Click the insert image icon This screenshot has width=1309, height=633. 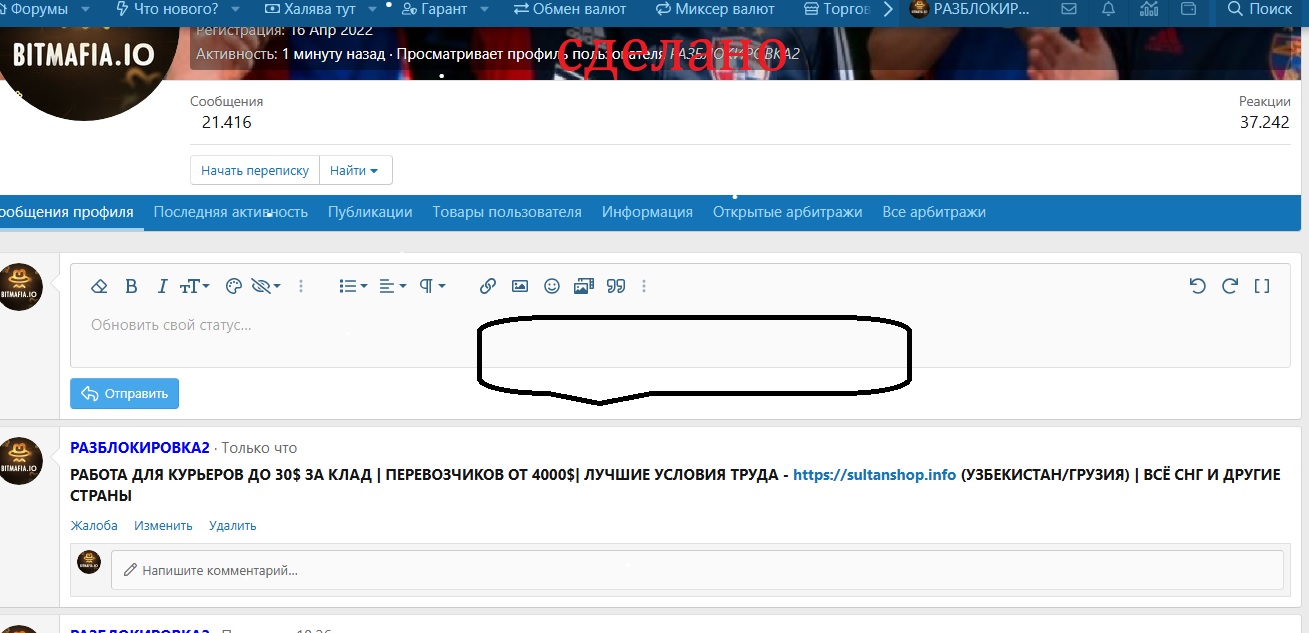click(x=520, y=286)
